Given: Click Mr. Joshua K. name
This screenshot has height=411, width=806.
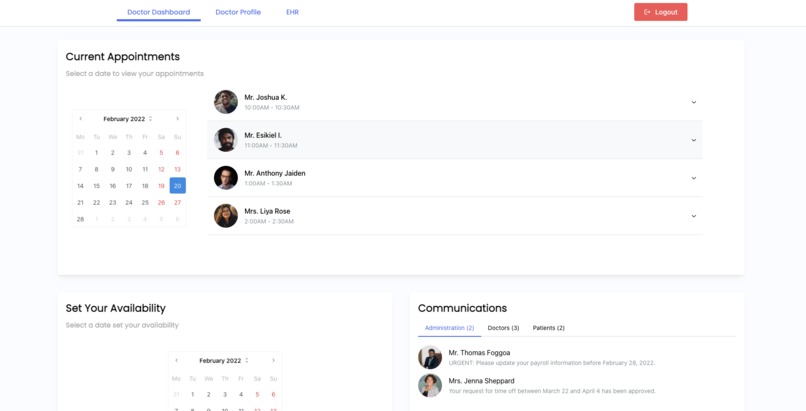Looking at the screenshot, I should tap(266, 97).
